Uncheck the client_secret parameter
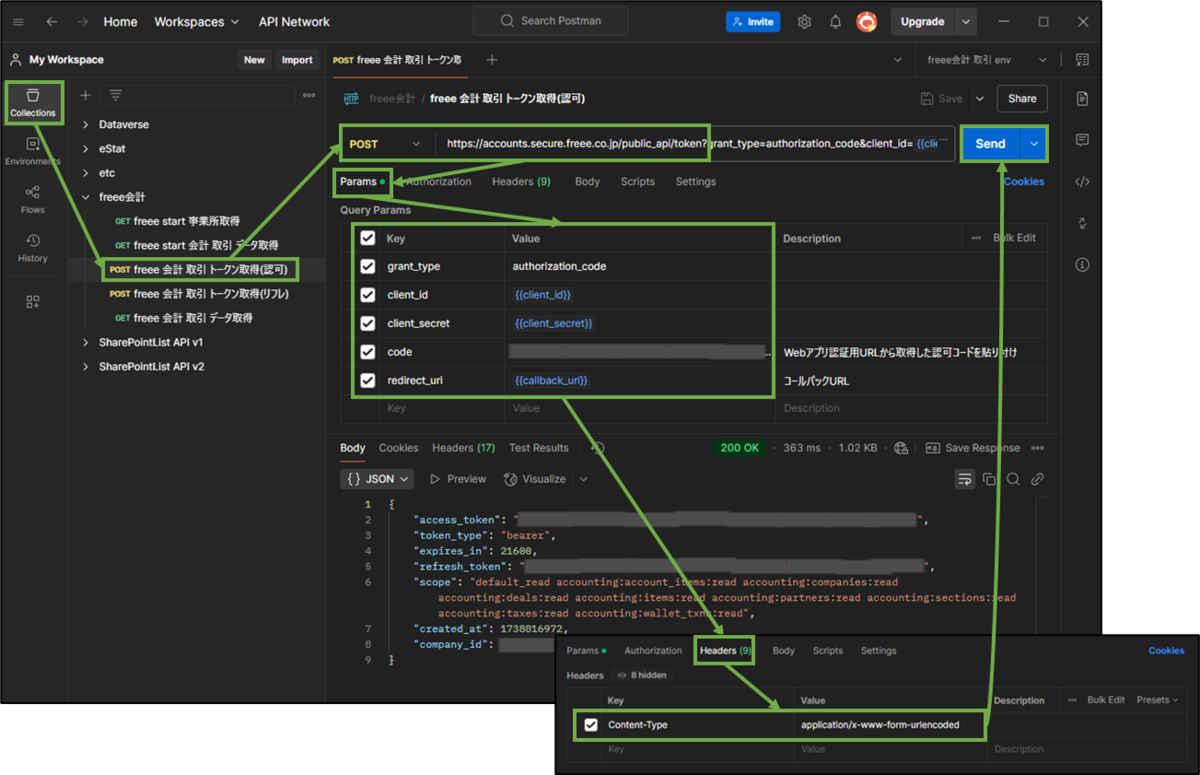 click(x=367, y=323)
